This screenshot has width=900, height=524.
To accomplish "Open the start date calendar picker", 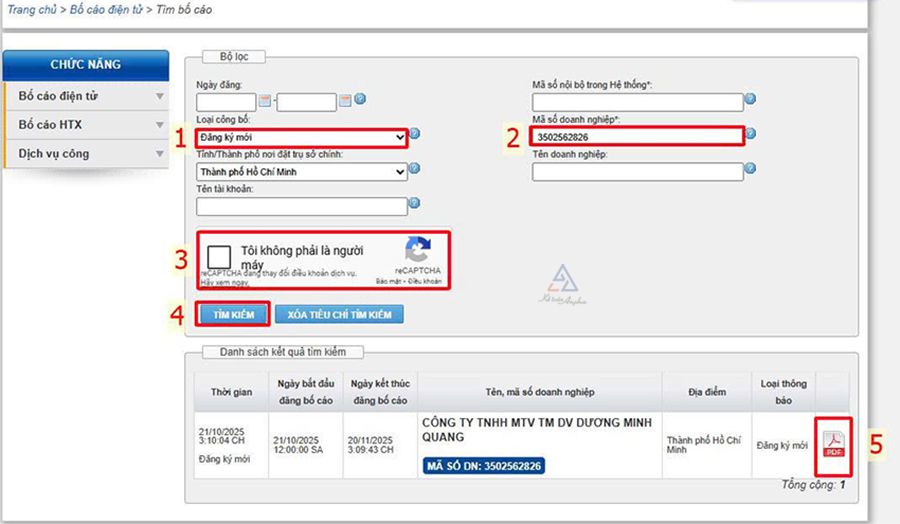I will point(265,100).
